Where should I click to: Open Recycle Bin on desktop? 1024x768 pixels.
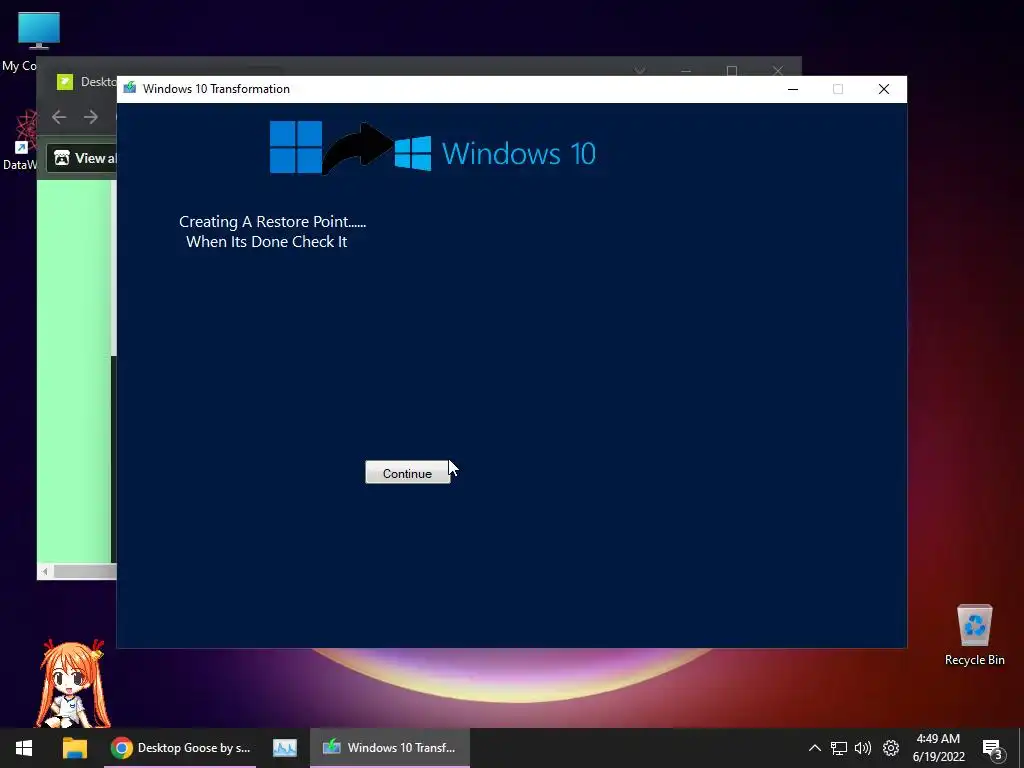(x=974, y=635)
